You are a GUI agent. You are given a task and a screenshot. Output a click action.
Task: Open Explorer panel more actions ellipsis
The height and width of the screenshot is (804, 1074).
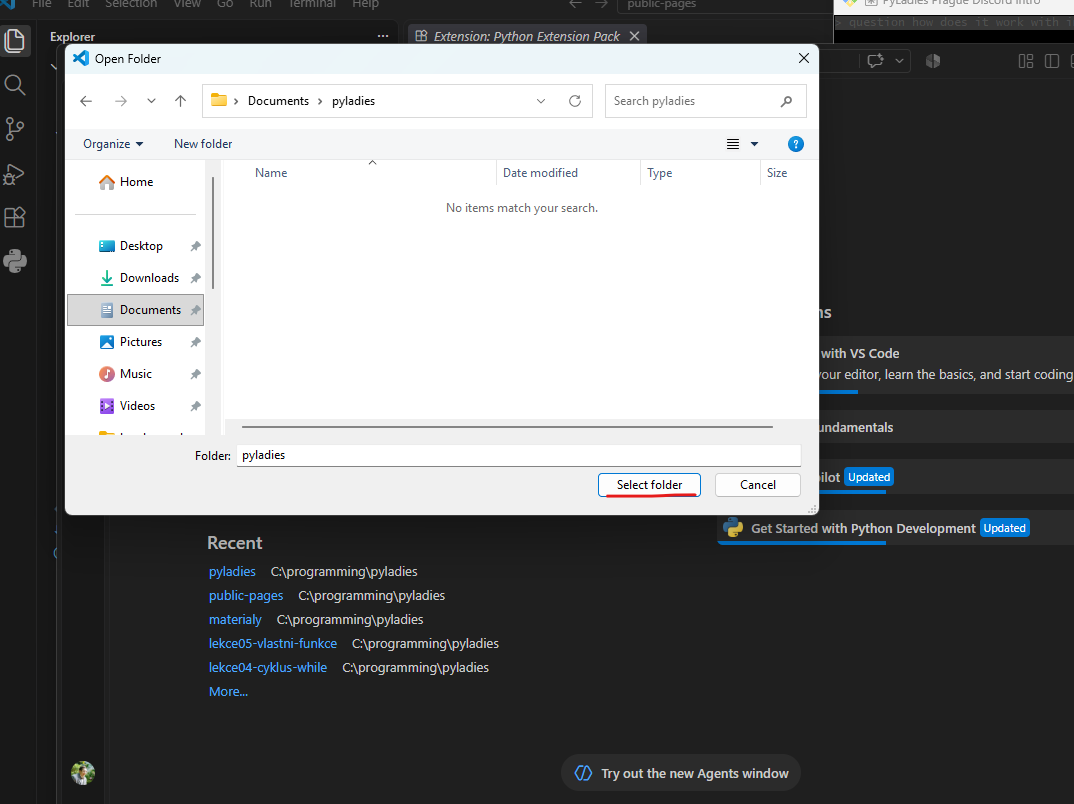click(383, 36)
